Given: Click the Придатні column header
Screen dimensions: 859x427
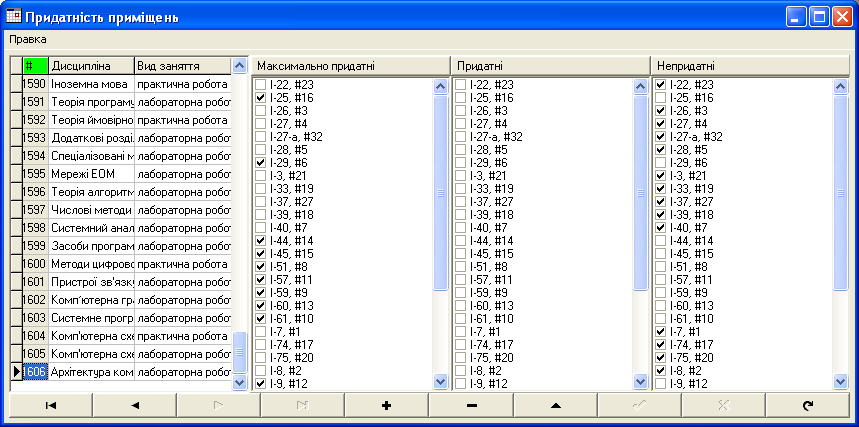Looking at the screenshot, I should click(551, 66).
